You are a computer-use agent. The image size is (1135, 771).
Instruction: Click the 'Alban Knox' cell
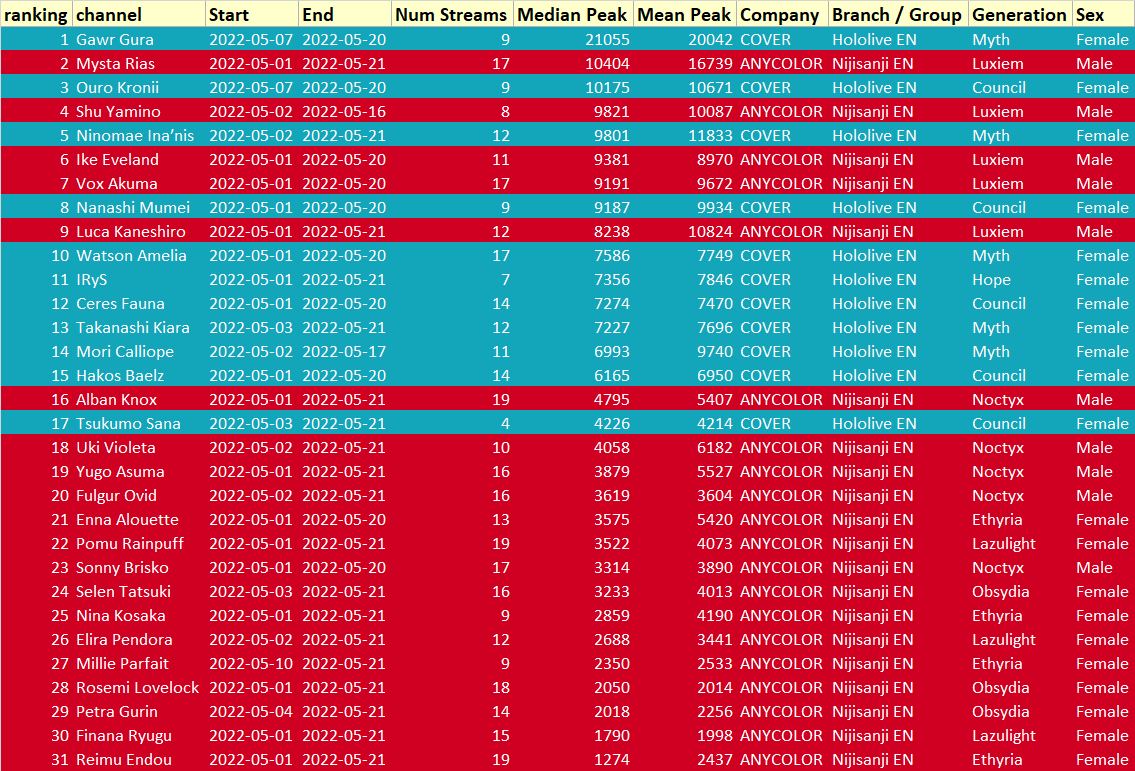(138, 400)
